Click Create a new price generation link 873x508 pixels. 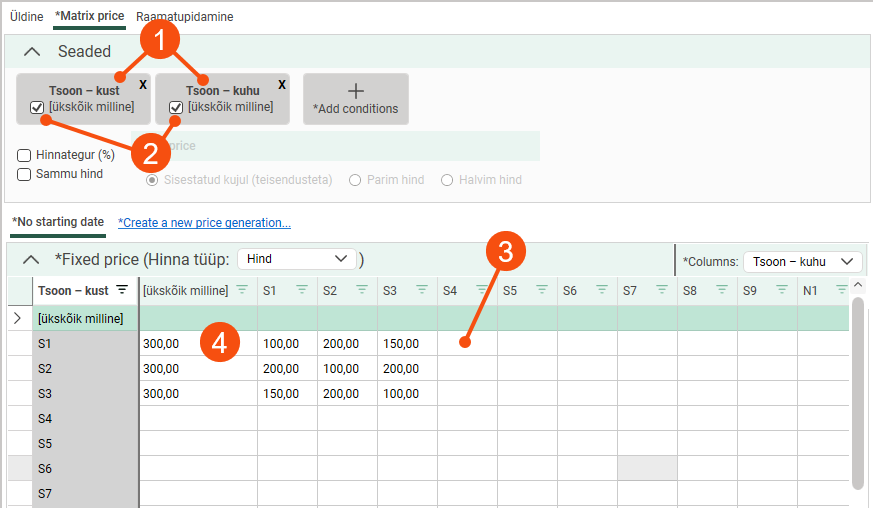tap(204, 222)
